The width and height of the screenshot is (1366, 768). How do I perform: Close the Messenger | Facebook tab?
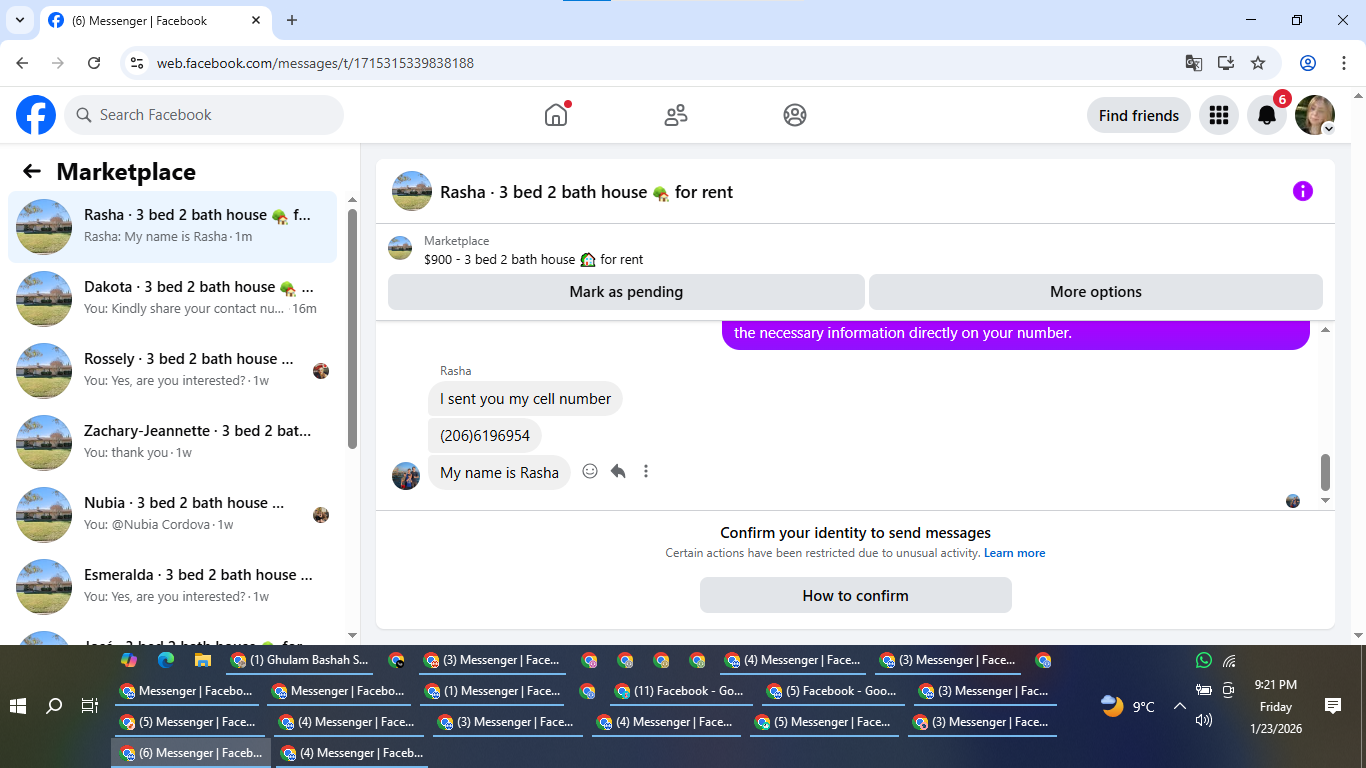(x=256, y=20)
